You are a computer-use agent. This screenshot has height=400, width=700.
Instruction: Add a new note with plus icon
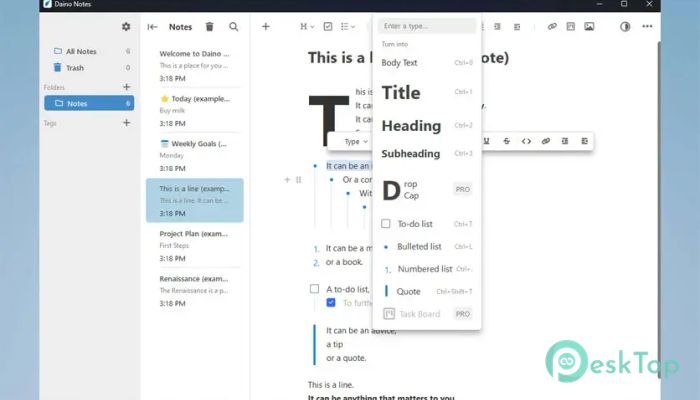tap(266, 27)
